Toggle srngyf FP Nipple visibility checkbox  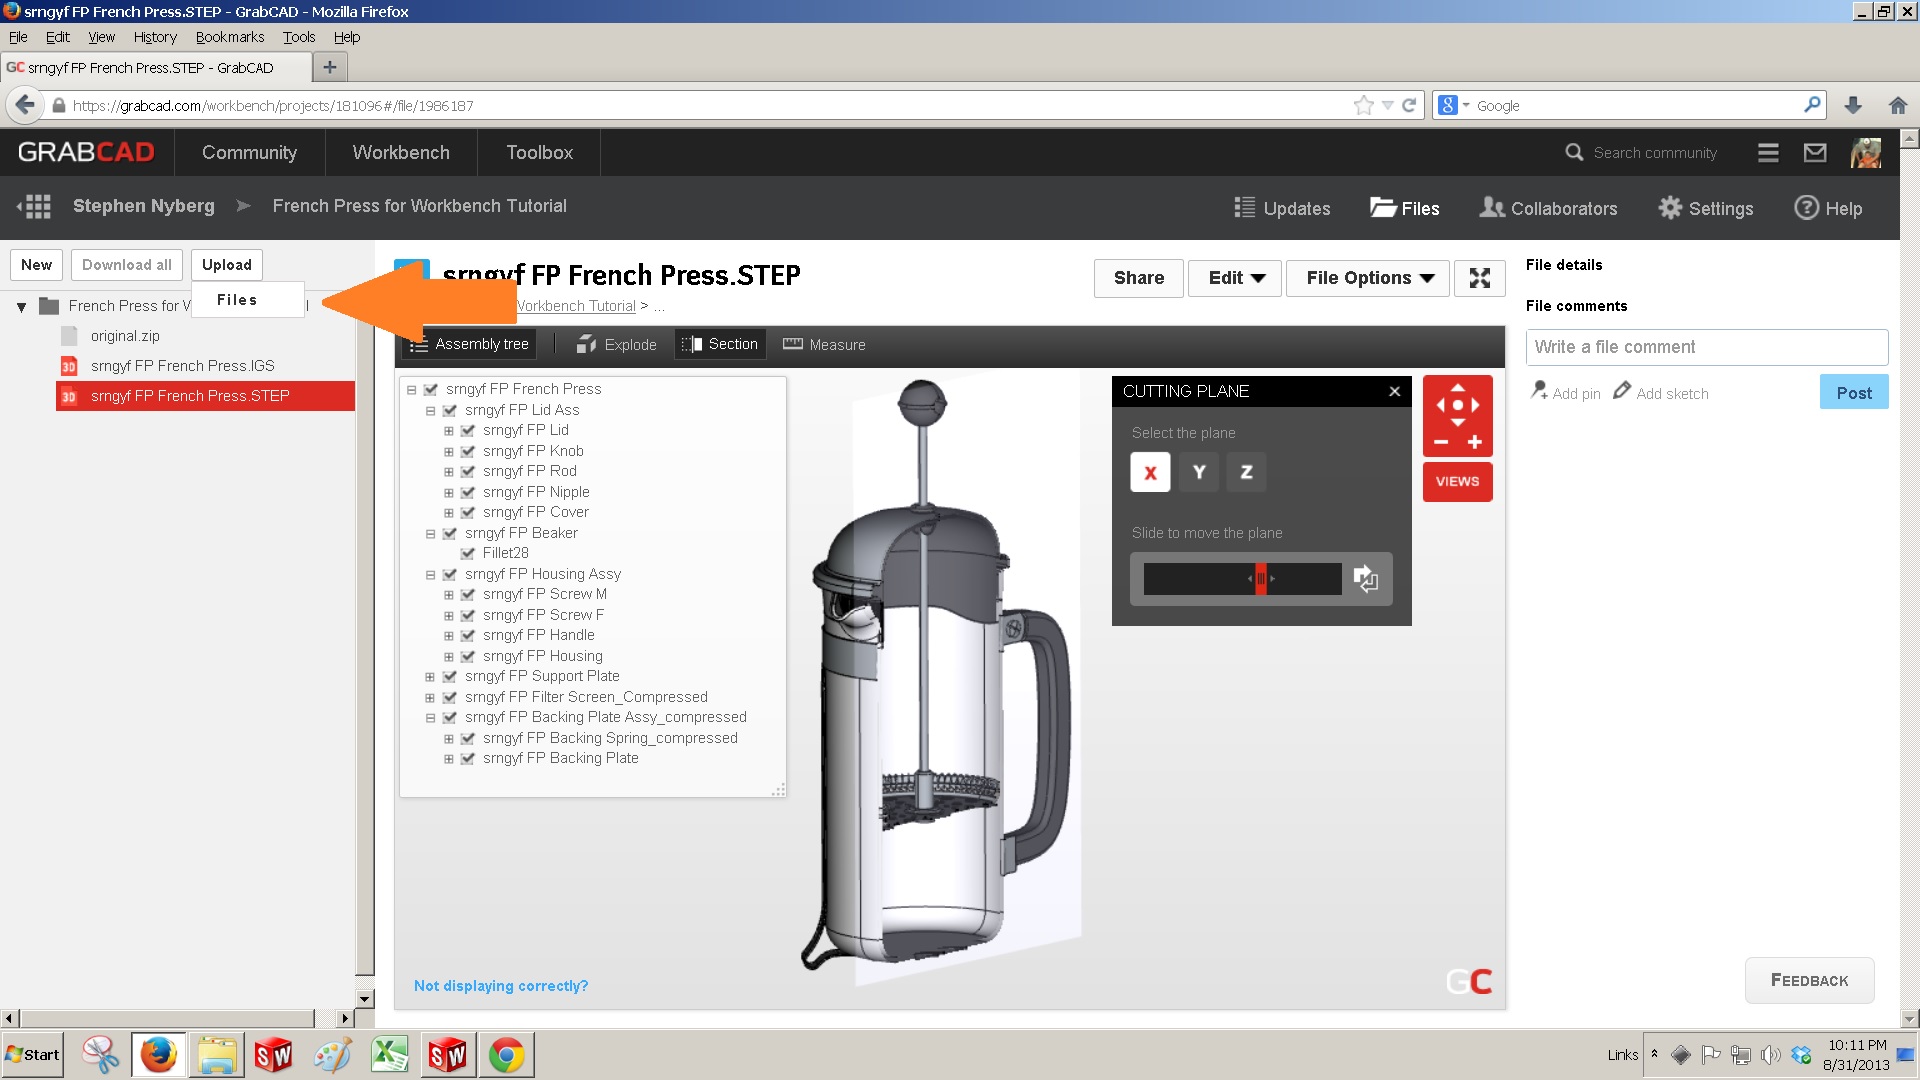467,493
